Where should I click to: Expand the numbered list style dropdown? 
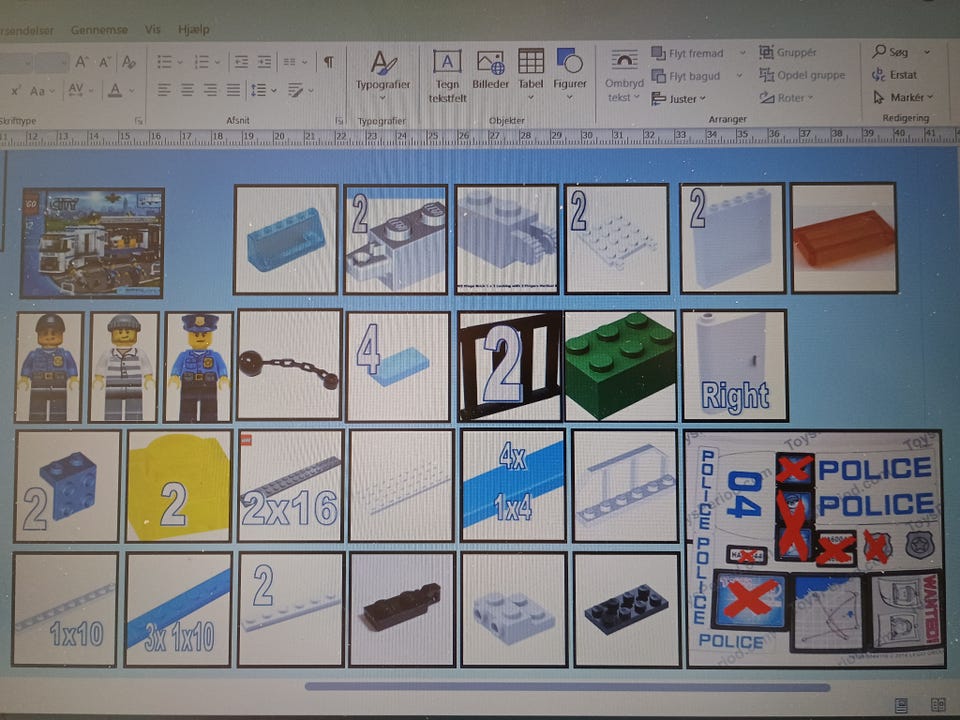217,62
